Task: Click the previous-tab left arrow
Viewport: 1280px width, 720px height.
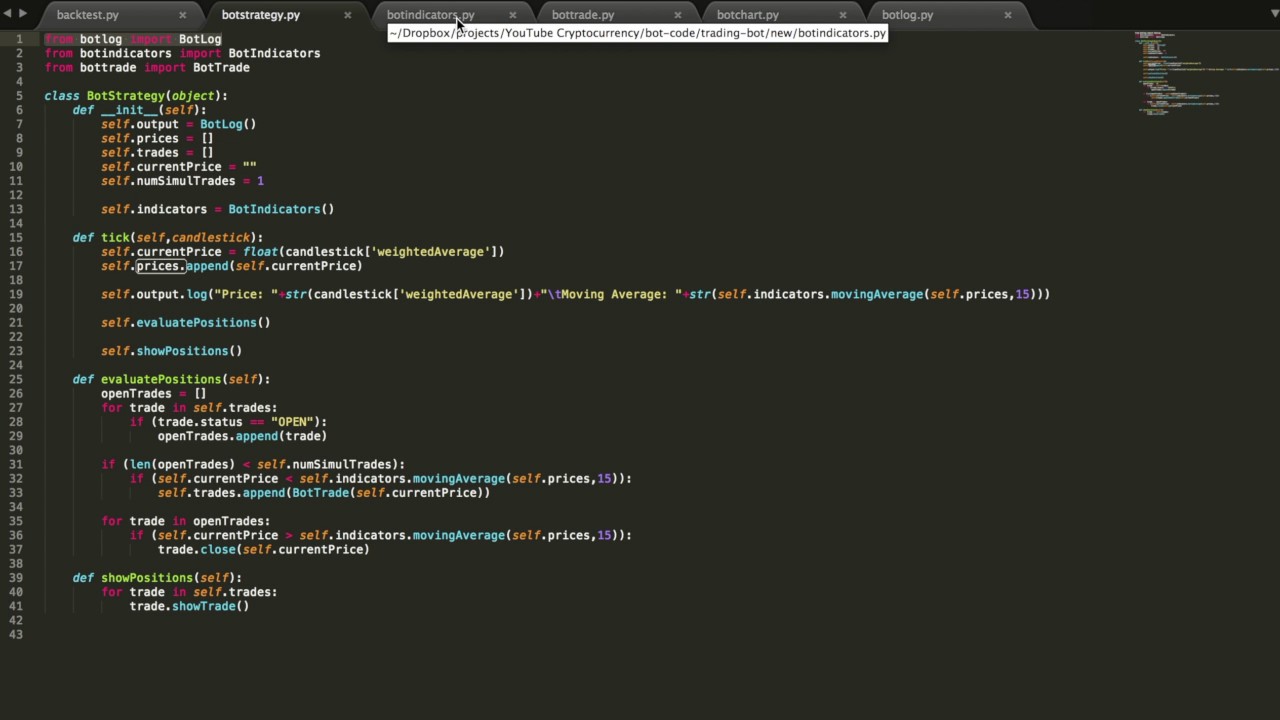Action: pyautogui.click(x=9, y=14)
